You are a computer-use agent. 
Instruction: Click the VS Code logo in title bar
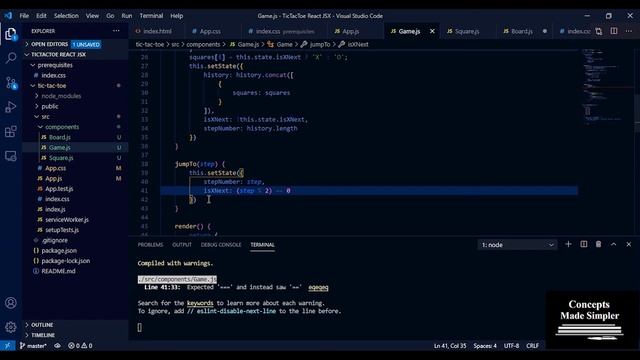coord(8,16)
